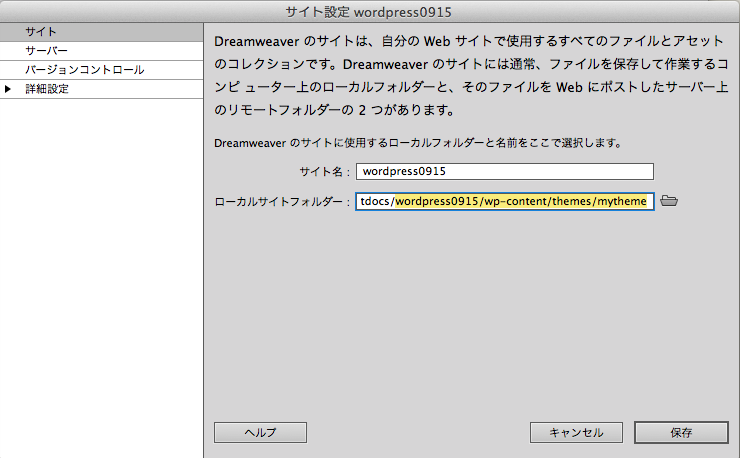This screenshot has width=740, height=458.
Task: Click the サイト名 input field
Action: 505,171
